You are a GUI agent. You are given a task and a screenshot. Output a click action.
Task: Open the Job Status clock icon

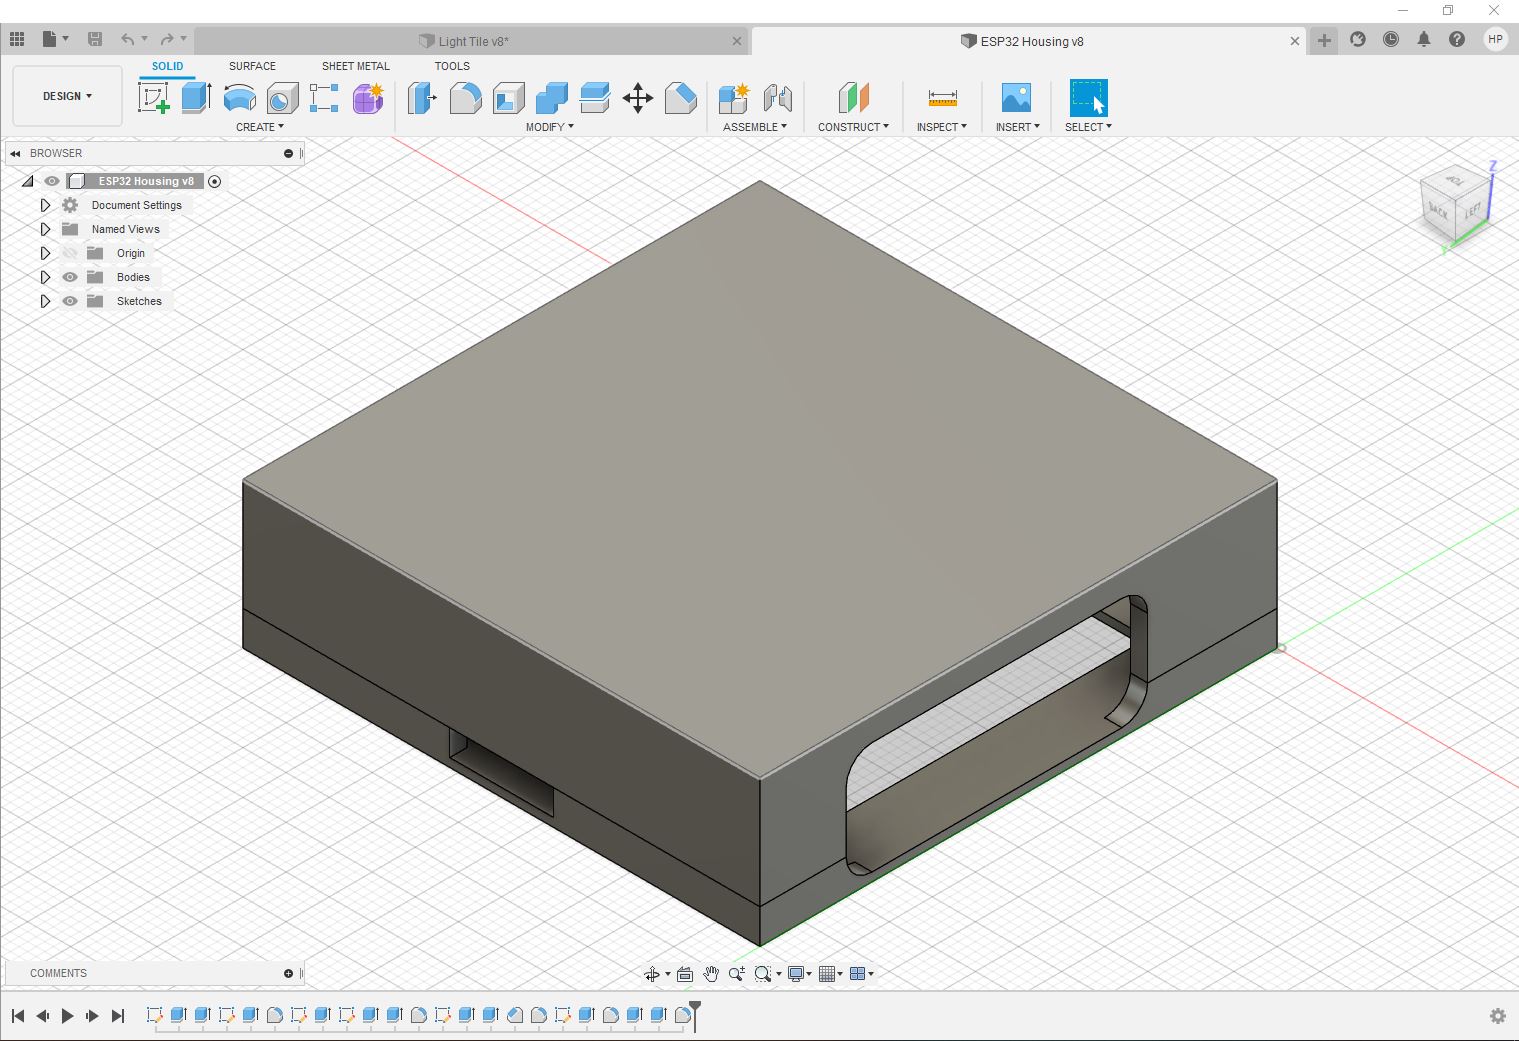(x=1391, y=40)
